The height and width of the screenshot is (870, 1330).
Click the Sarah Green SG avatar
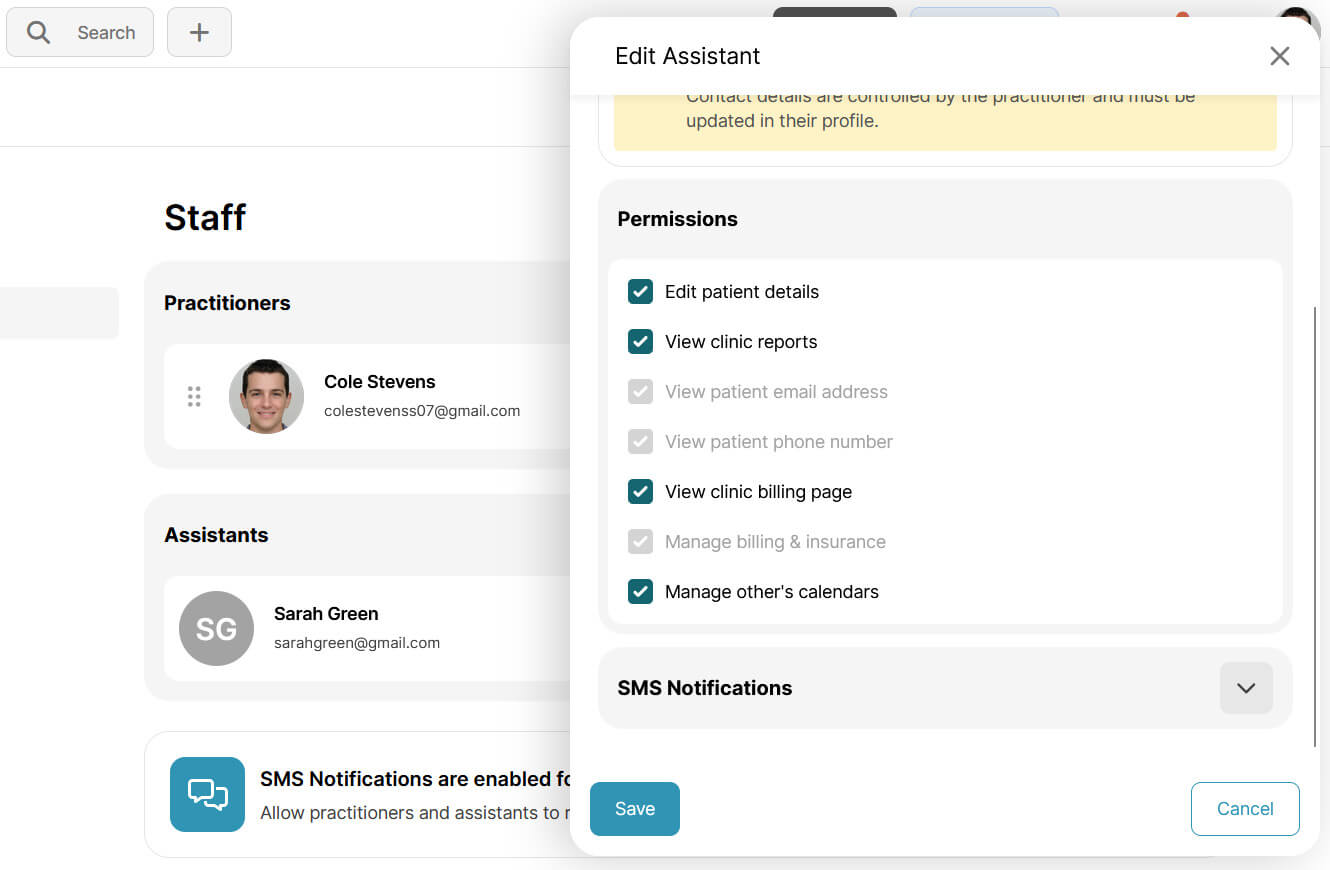coord(216,629)
